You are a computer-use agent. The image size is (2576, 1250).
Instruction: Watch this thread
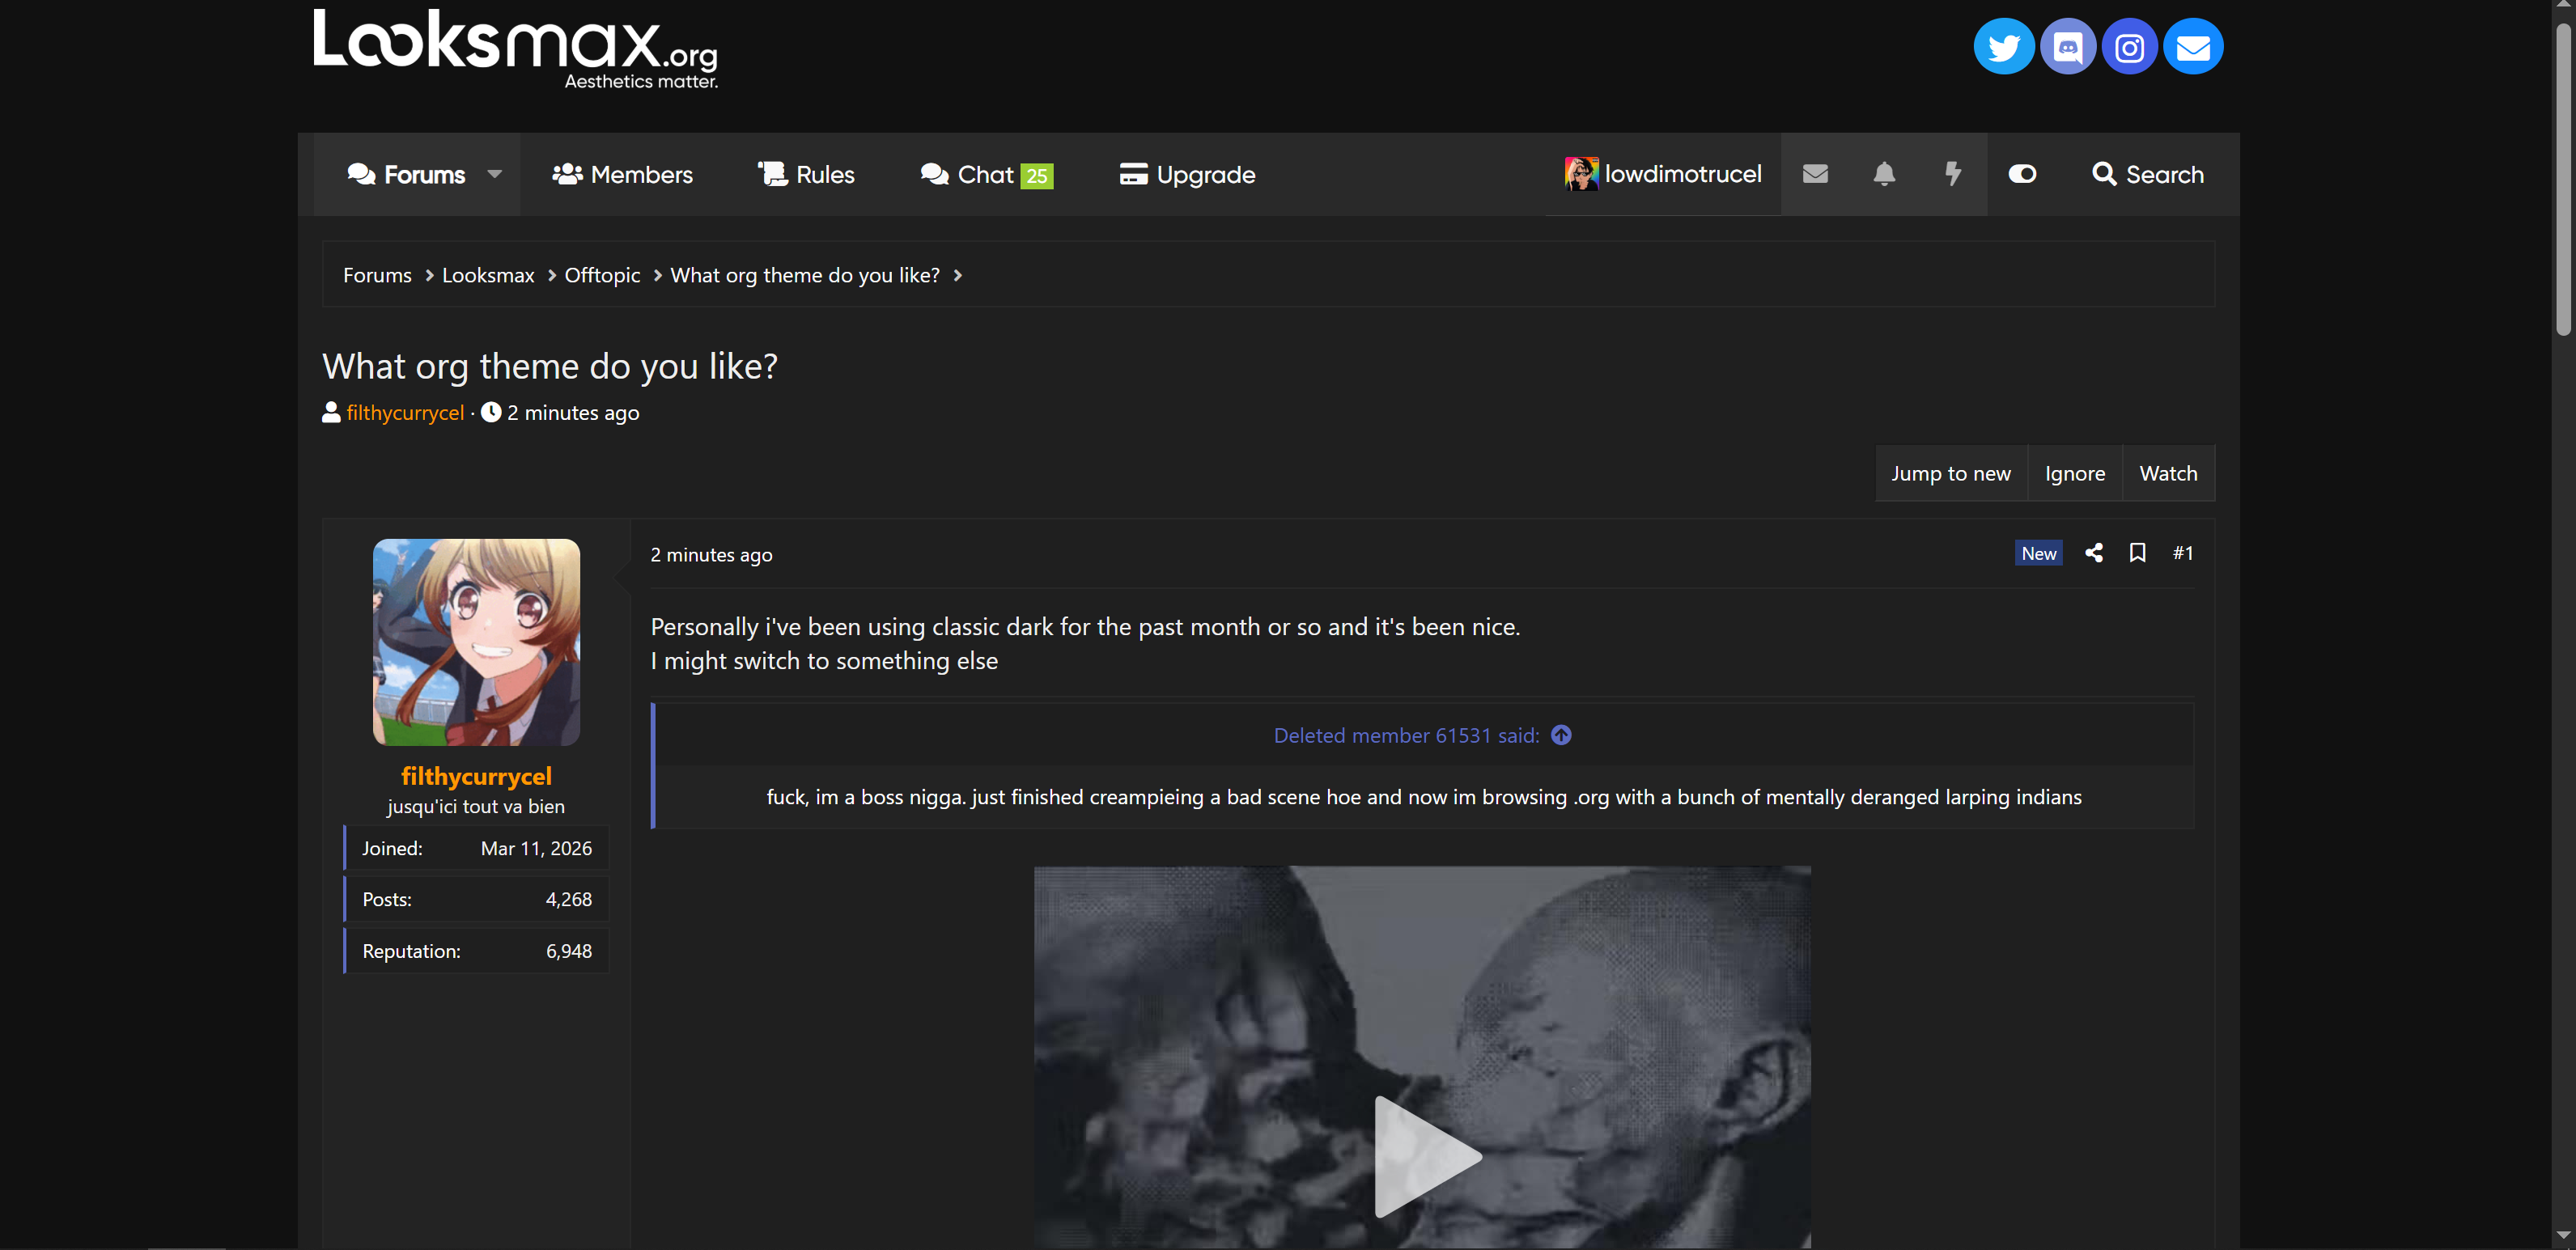pyautogui.click(x=2168, y=473)
